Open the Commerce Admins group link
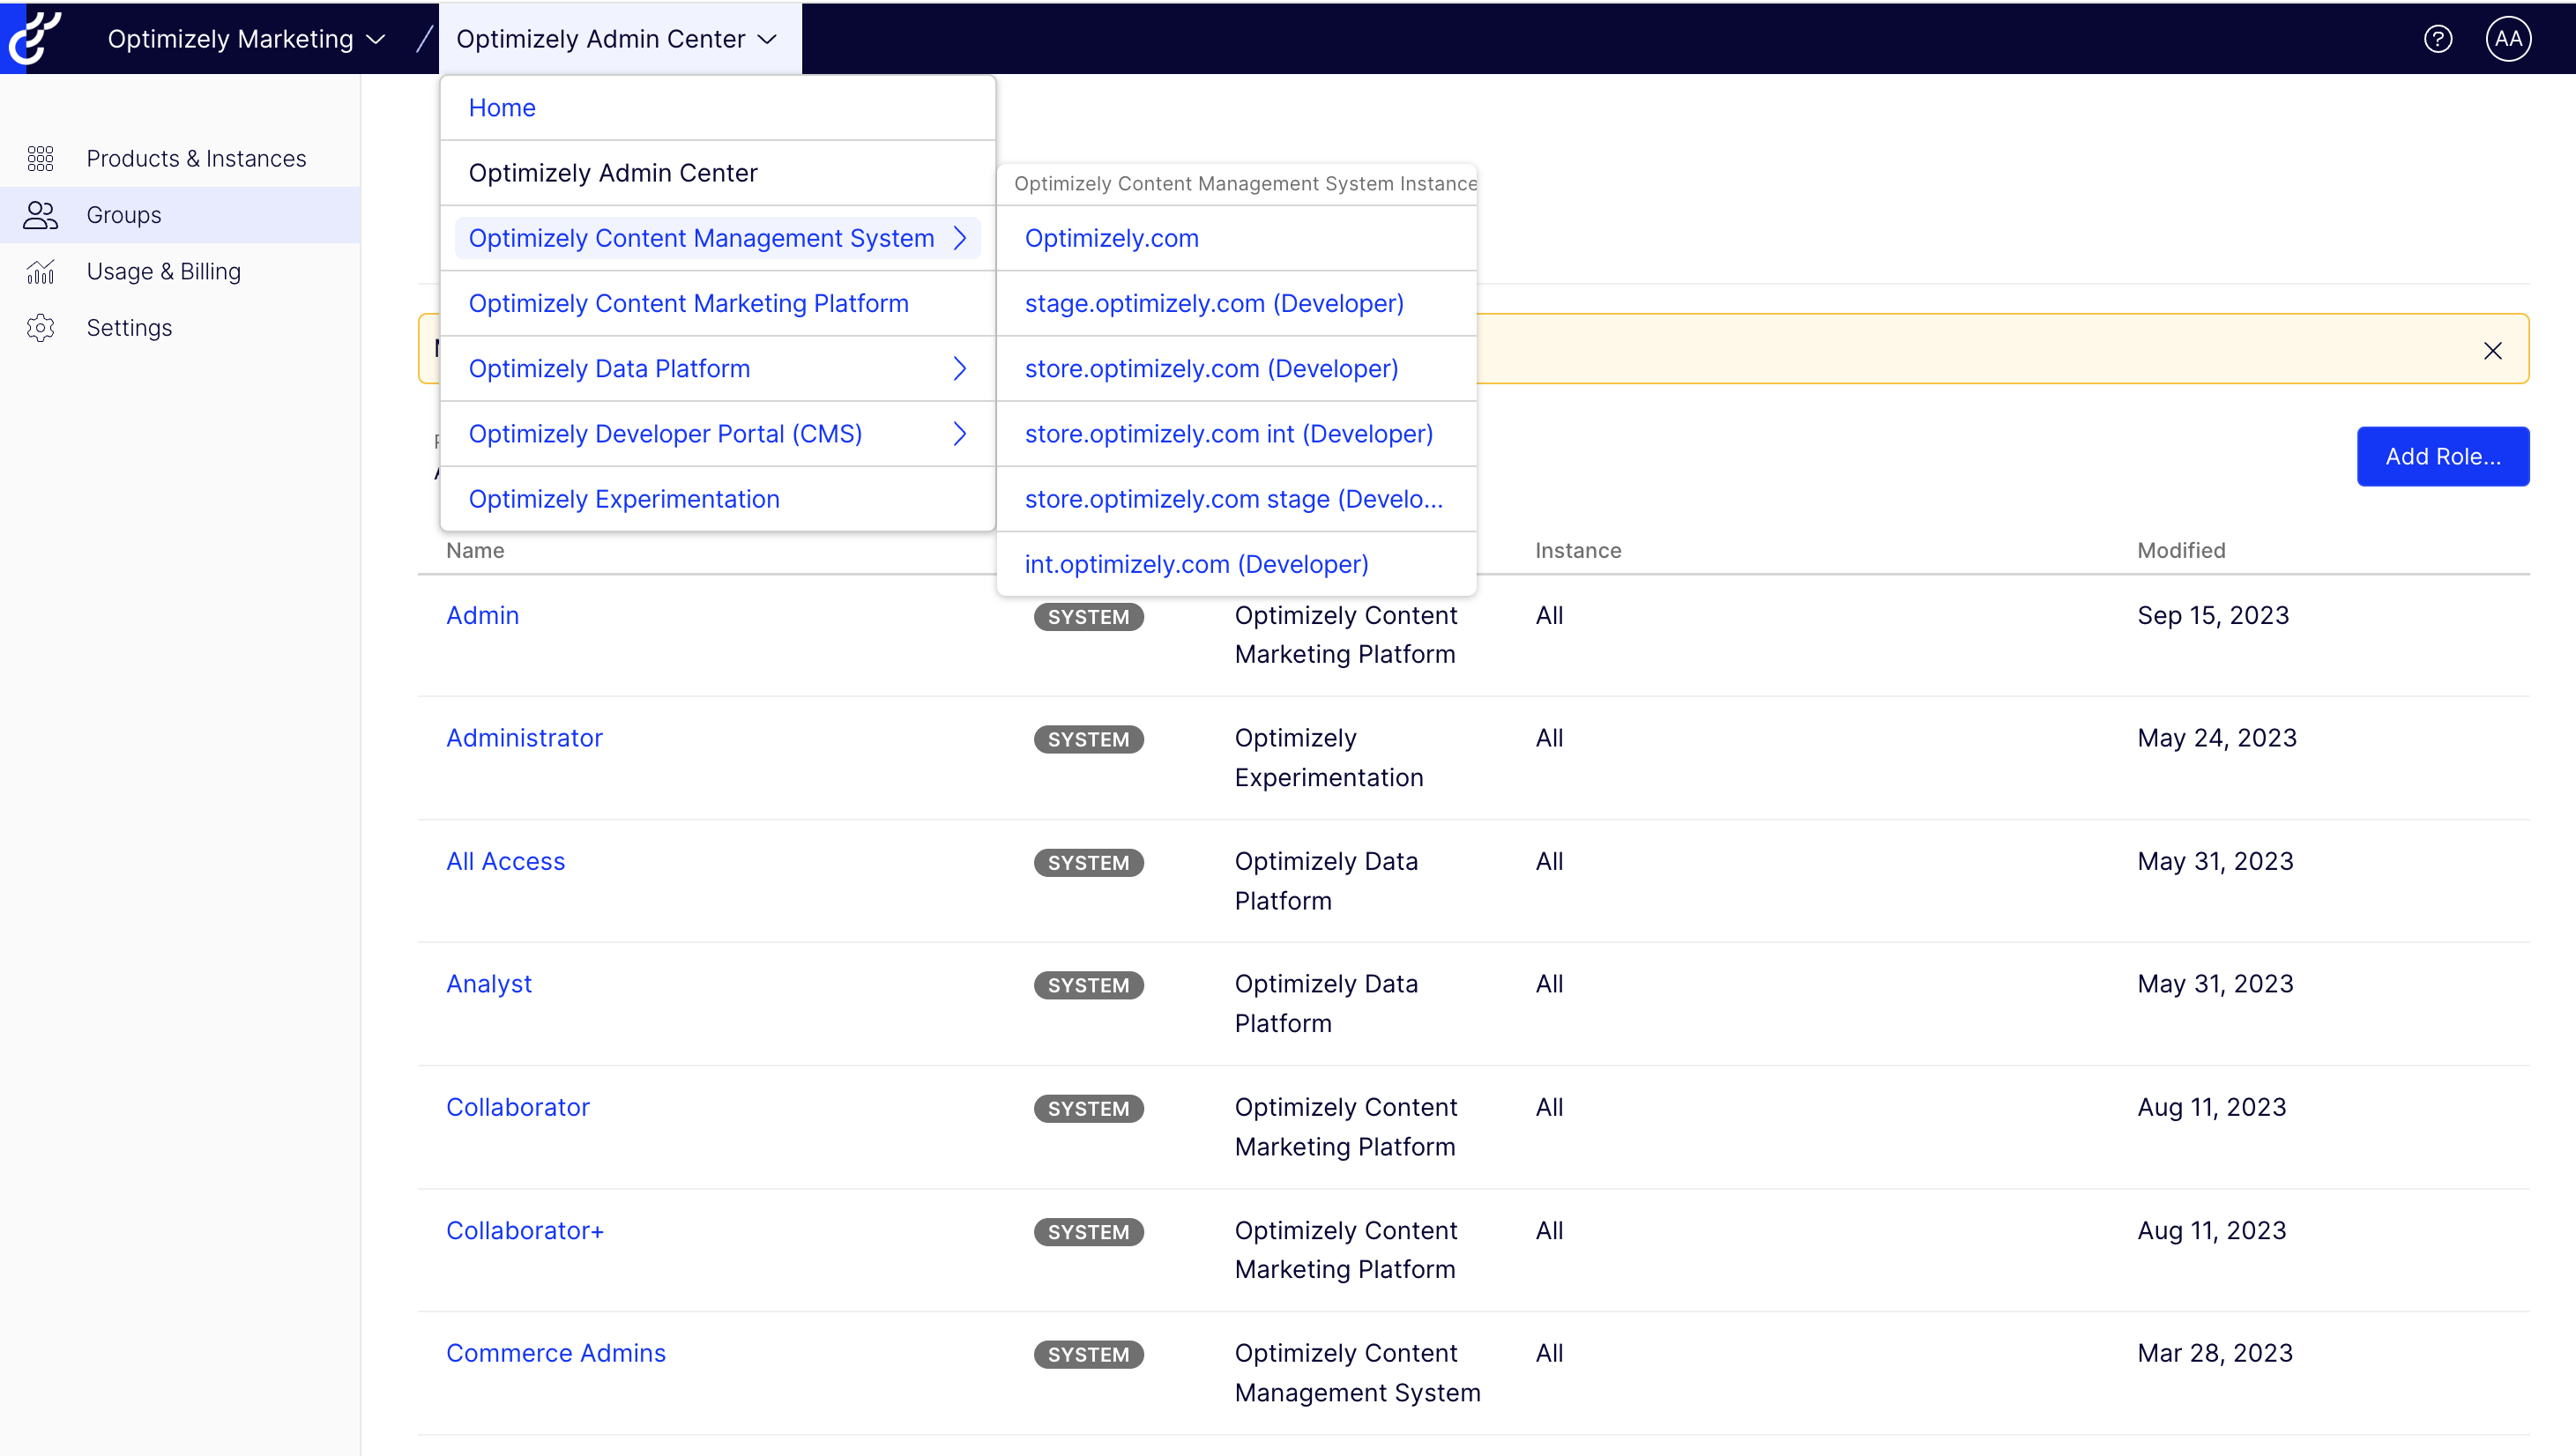The image size is (2576, 1456). [555, 1352]
